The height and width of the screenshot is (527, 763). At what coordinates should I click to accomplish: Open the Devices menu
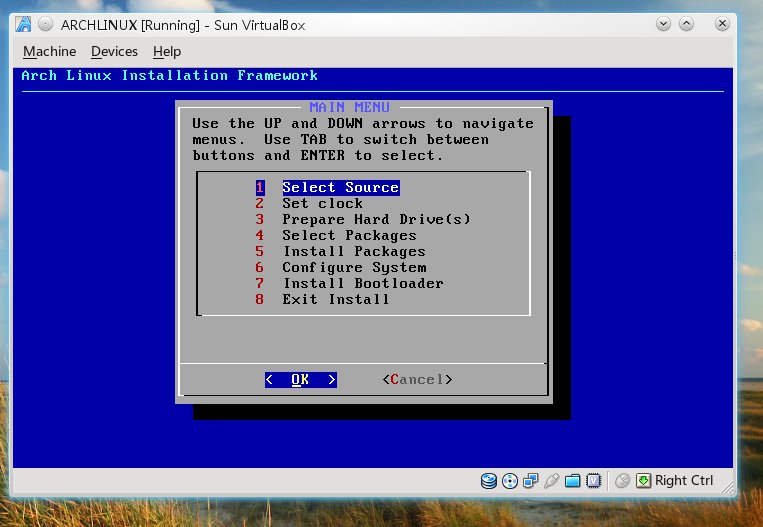(x=114, y=52)
